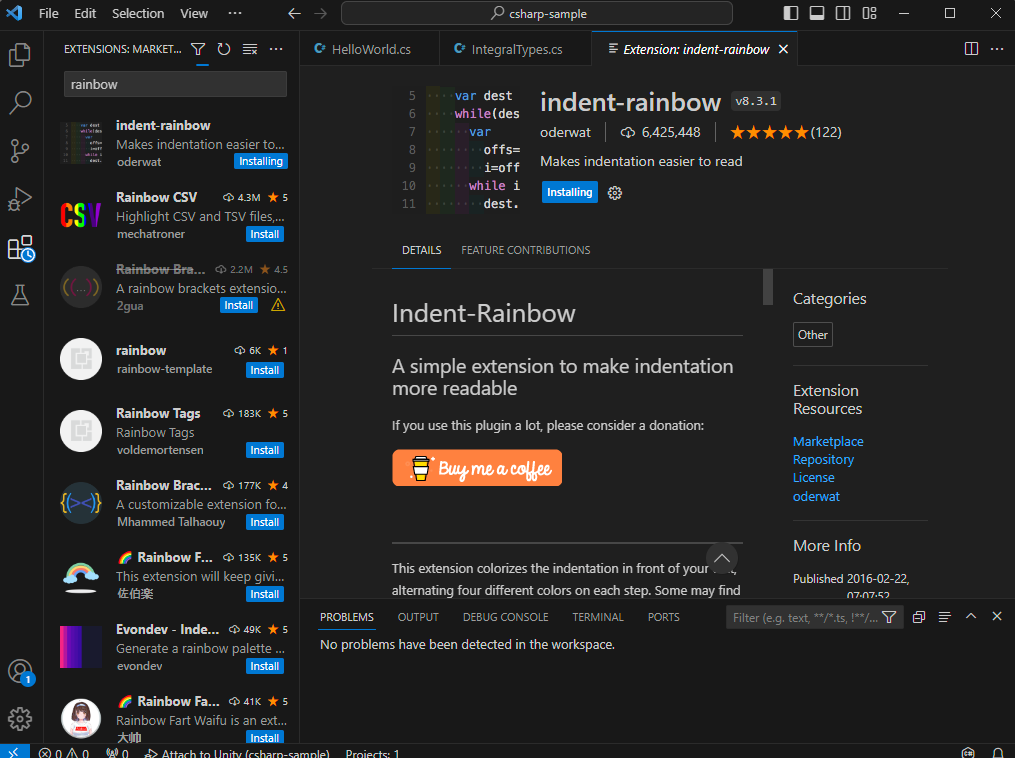Filter extensions with the funnel icon

pos(198,49)
